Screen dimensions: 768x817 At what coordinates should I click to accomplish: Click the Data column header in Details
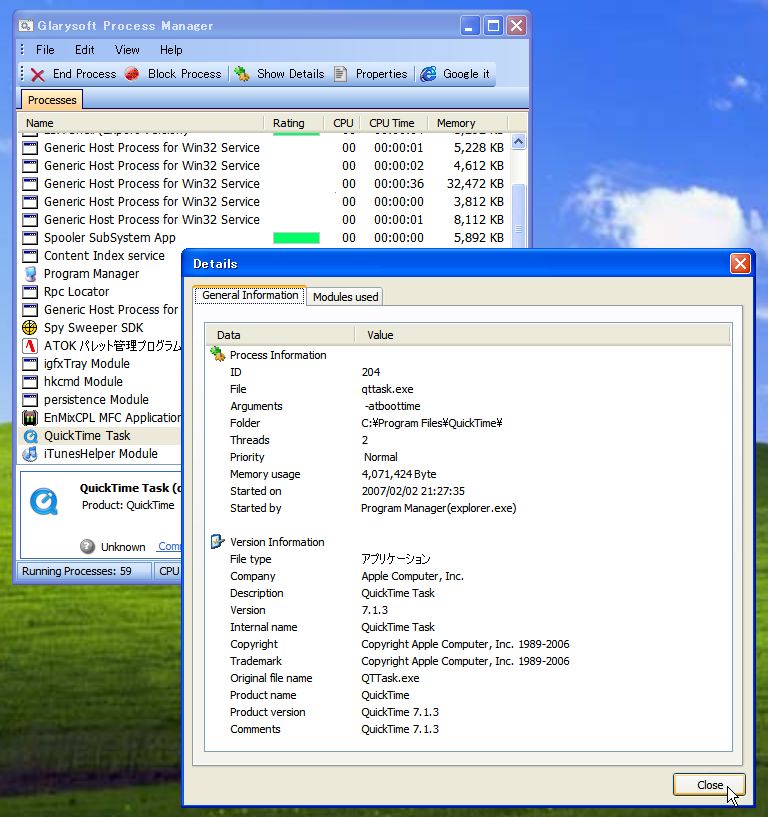280,335
